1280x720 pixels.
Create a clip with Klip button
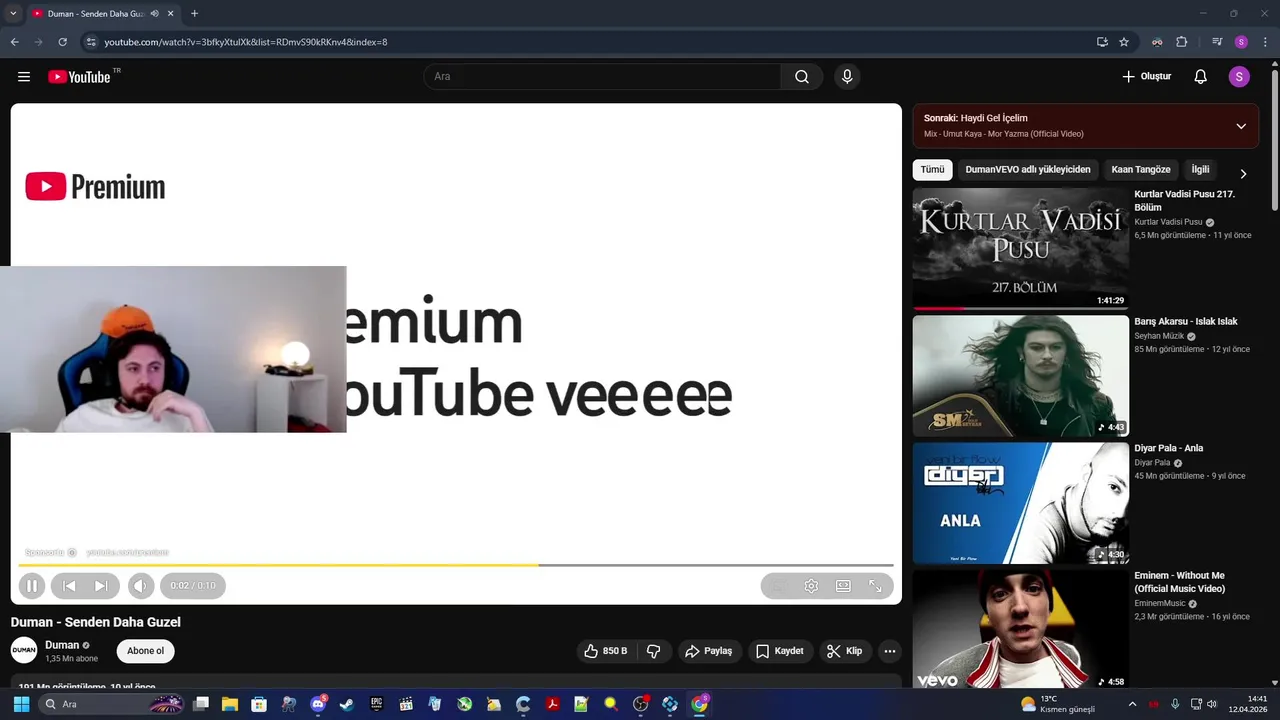click(845, 651)
